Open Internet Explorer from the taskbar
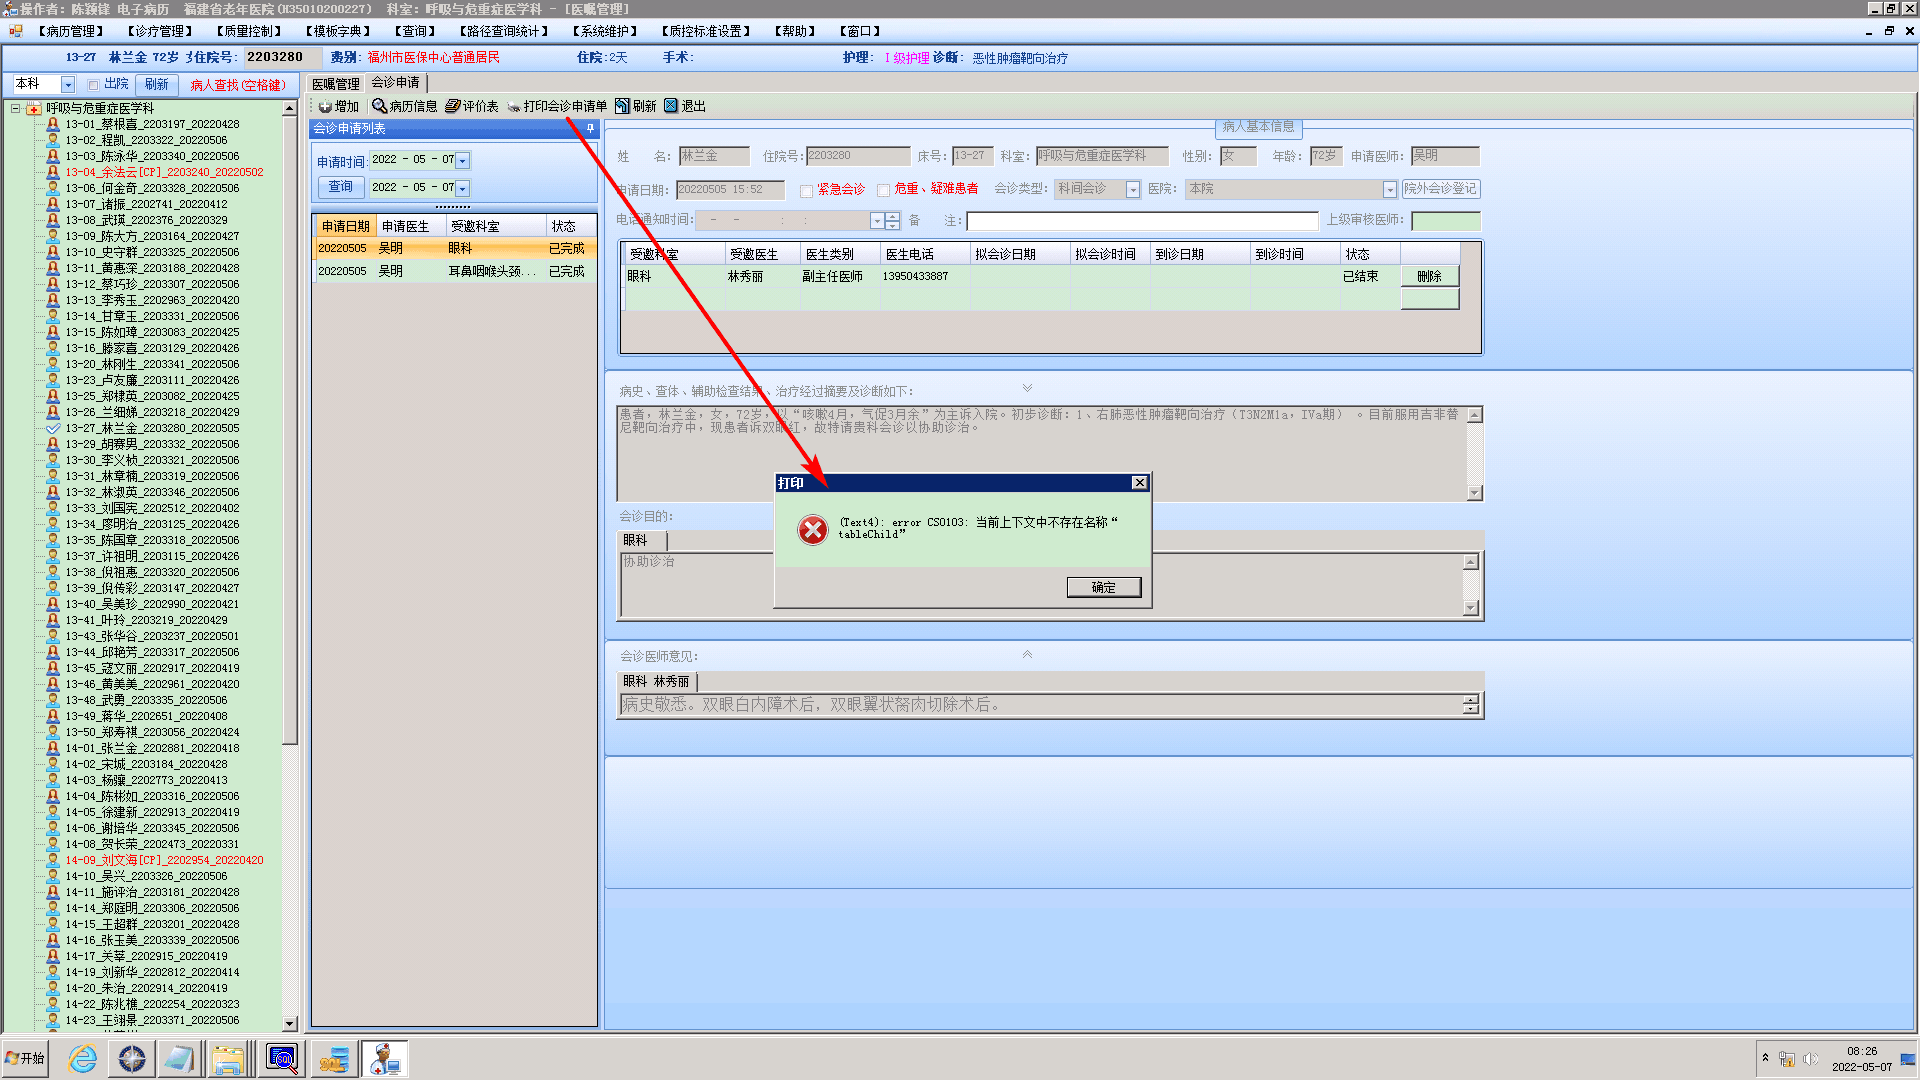This screenshot has height=1080, width=1920. tap(82, 1058)
